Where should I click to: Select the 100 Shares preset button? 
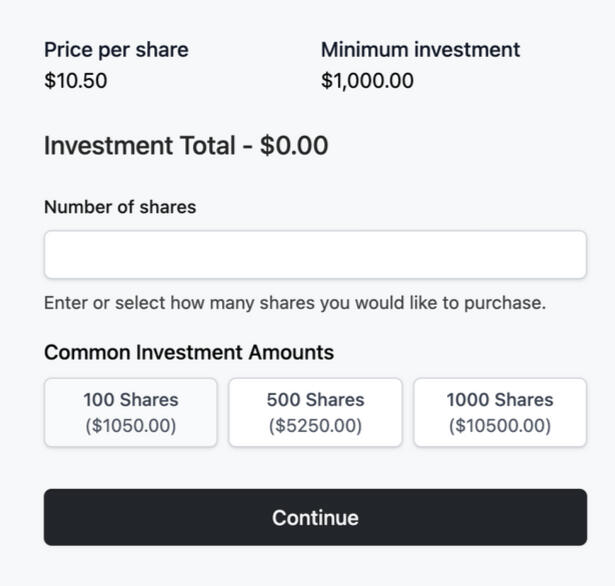pos(131,413)
